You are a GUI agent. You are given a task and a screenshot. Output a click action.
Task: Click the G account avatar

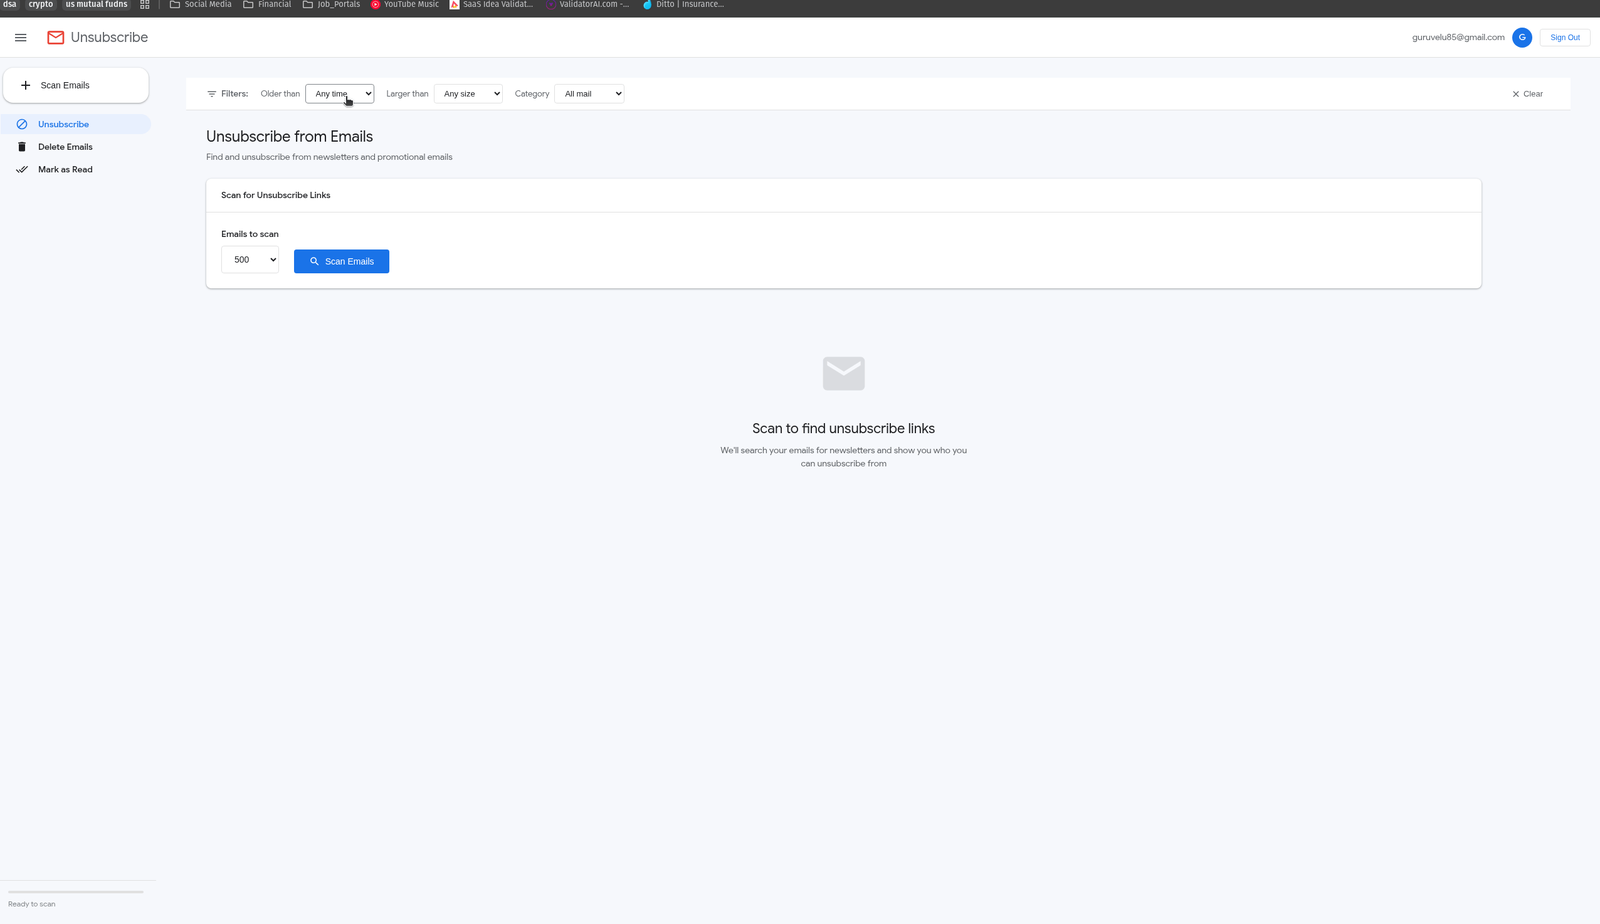[1522, 37]
